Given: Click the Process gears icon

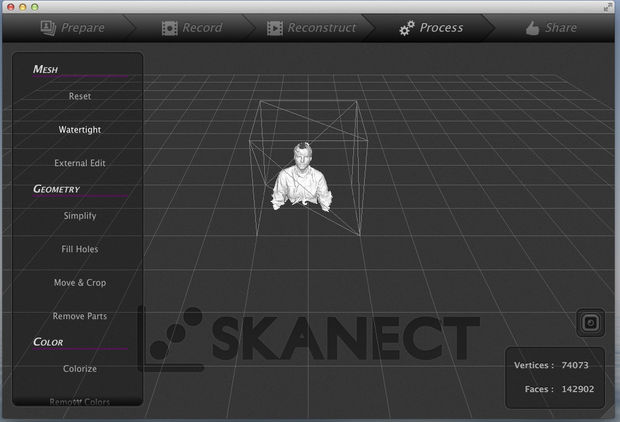Looking at the screenshot, I should coord(406,28).
